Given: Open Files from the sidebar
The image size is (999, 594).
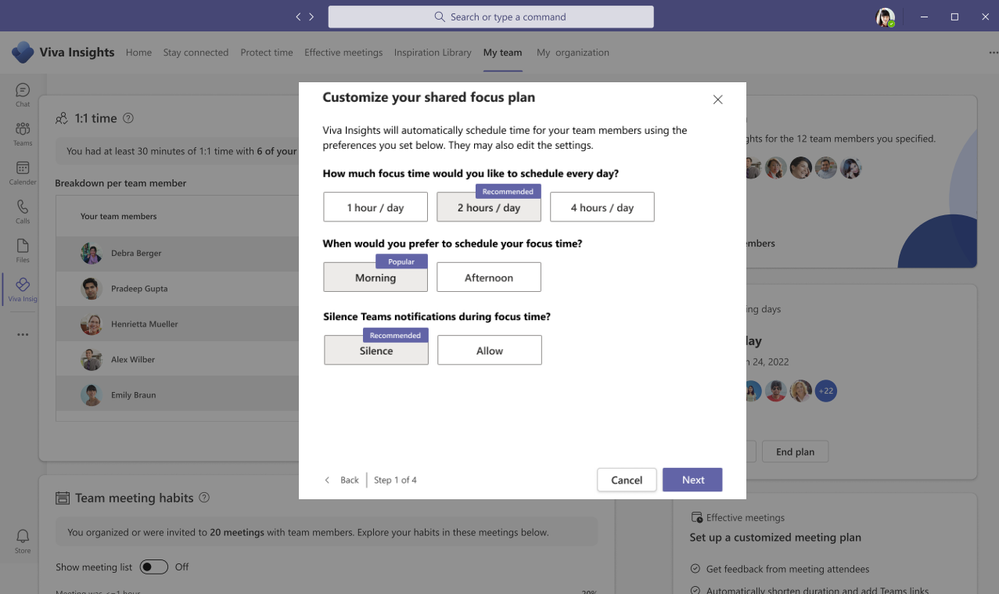Looking at the screenshot, I should (x=22, y=250).
